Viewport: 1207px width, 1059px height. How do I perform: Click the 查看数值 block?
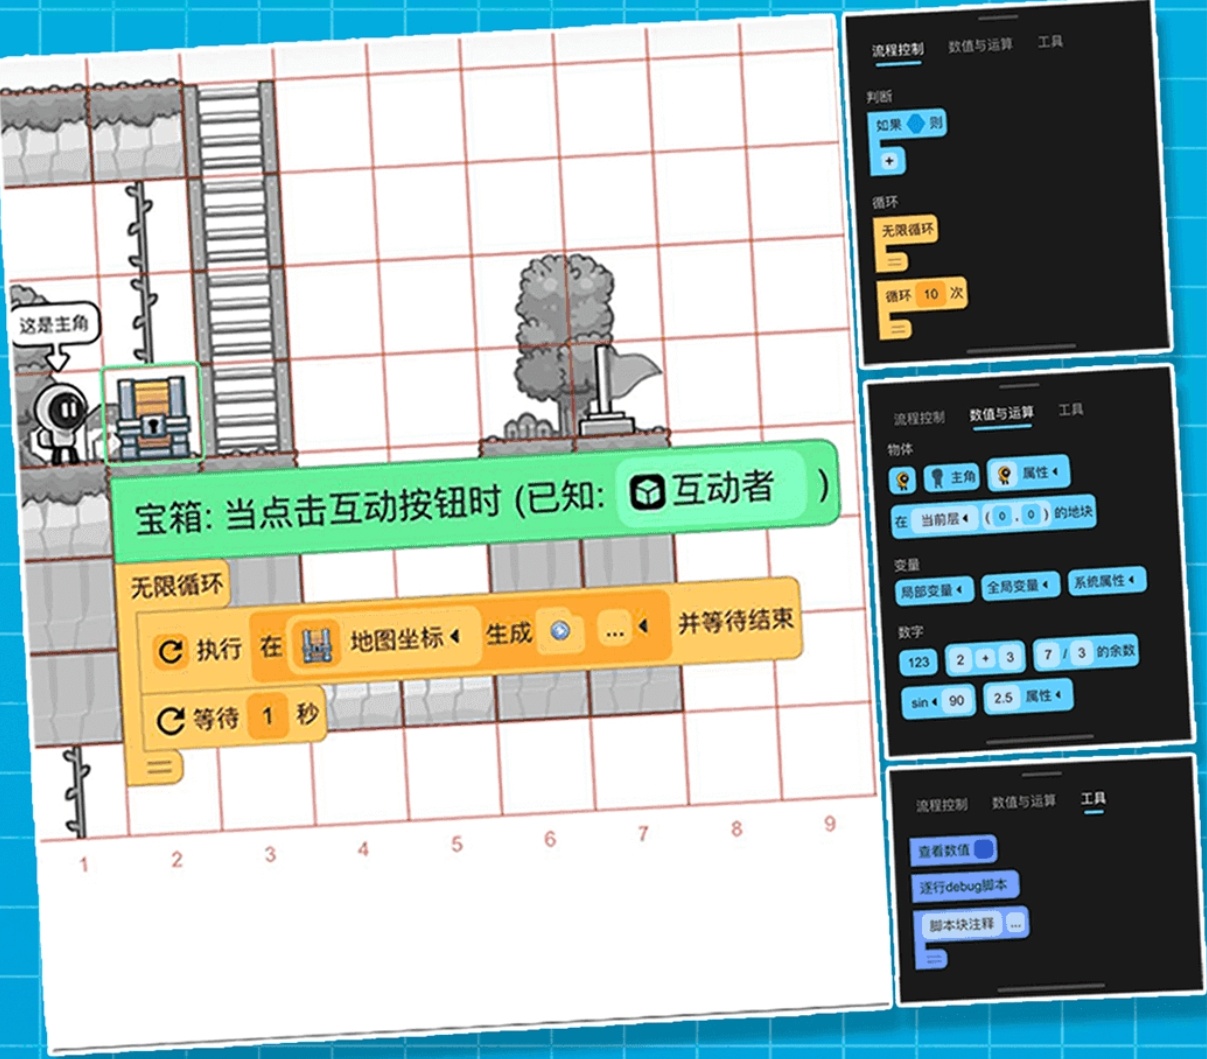[x=953, y=850]
